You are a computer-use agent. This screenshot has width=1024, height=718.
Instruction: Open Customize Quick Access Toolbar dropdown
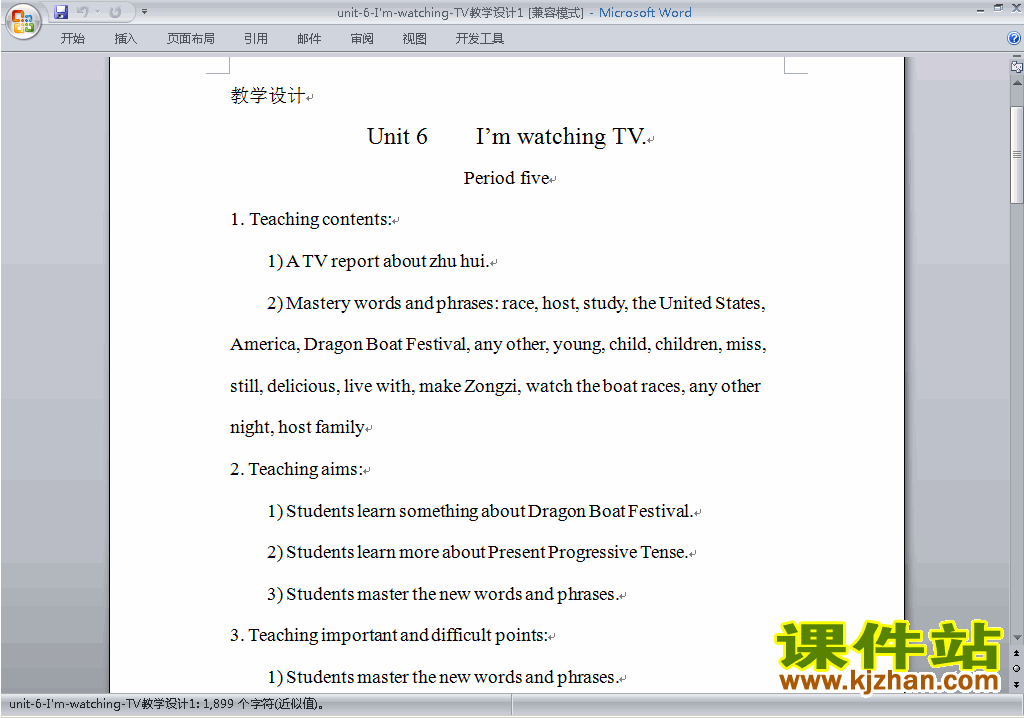pos(144,12)
